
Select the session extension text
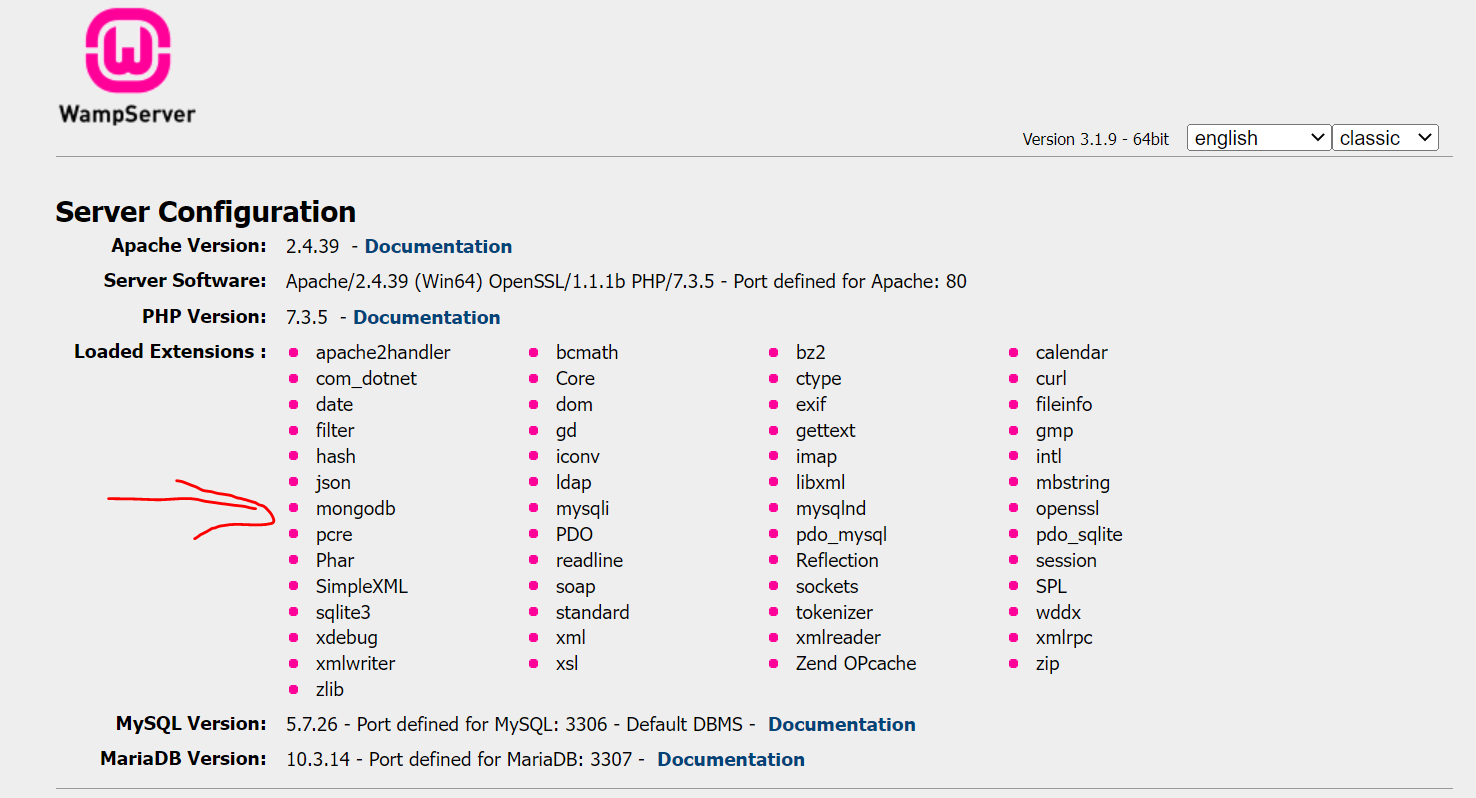click(1066, 560)
